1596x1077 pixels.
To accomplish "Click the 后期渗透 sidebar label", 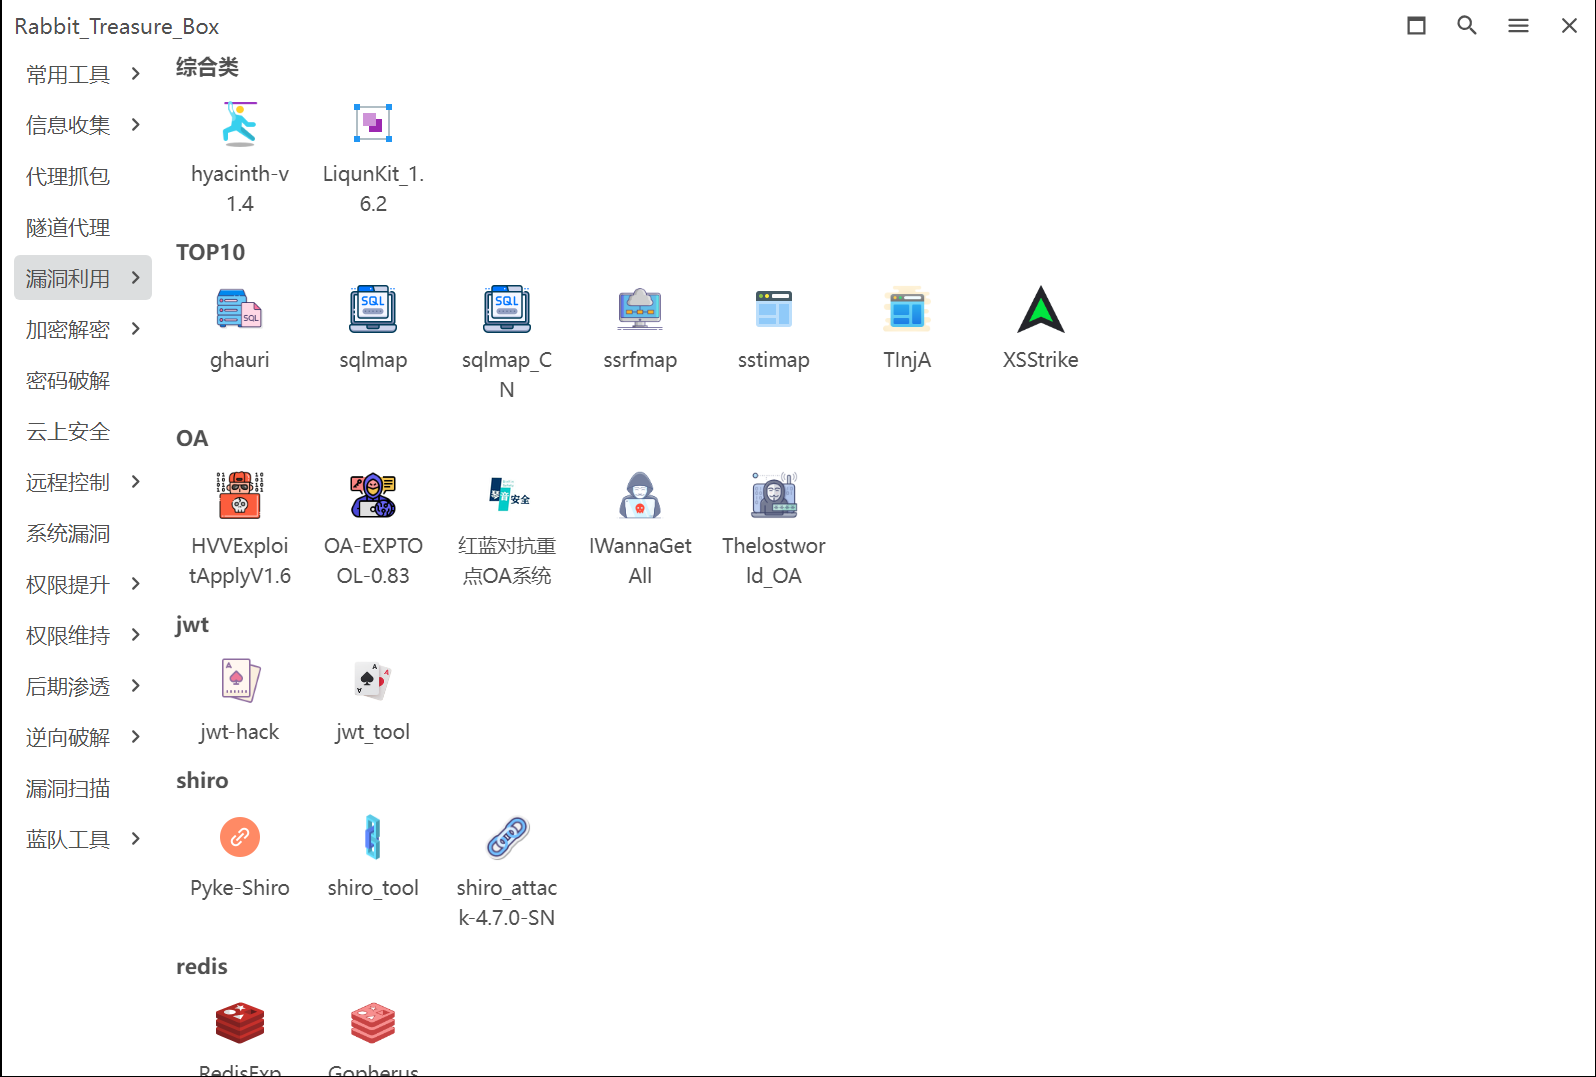I will tap(68, 686).
